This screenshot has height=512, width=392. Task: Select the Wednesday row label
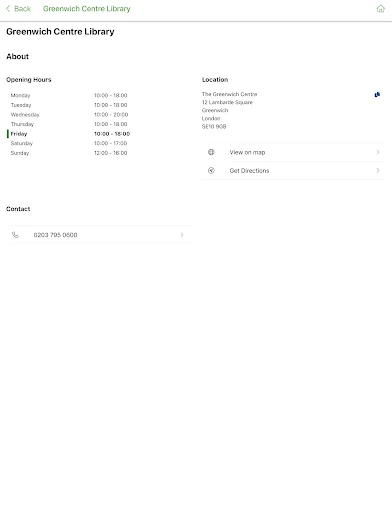[x=25, y=115]
